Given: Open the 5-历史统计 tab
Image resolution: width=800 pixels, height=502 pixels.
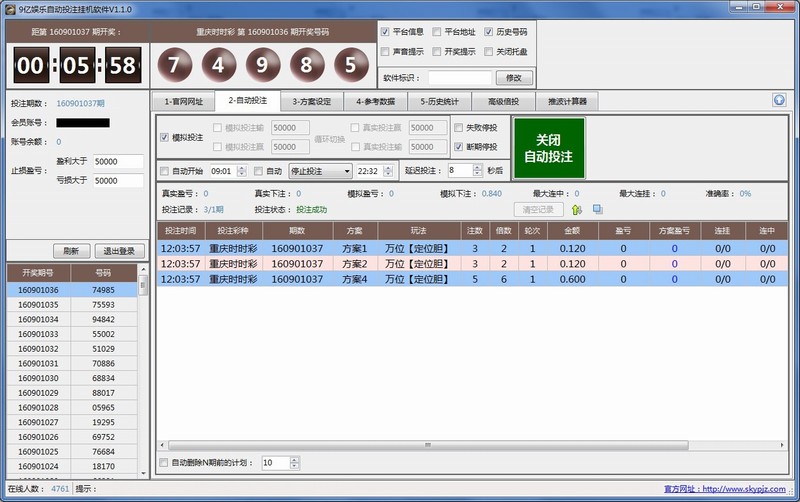Looking at the screenshot, I should click(439, 101).
